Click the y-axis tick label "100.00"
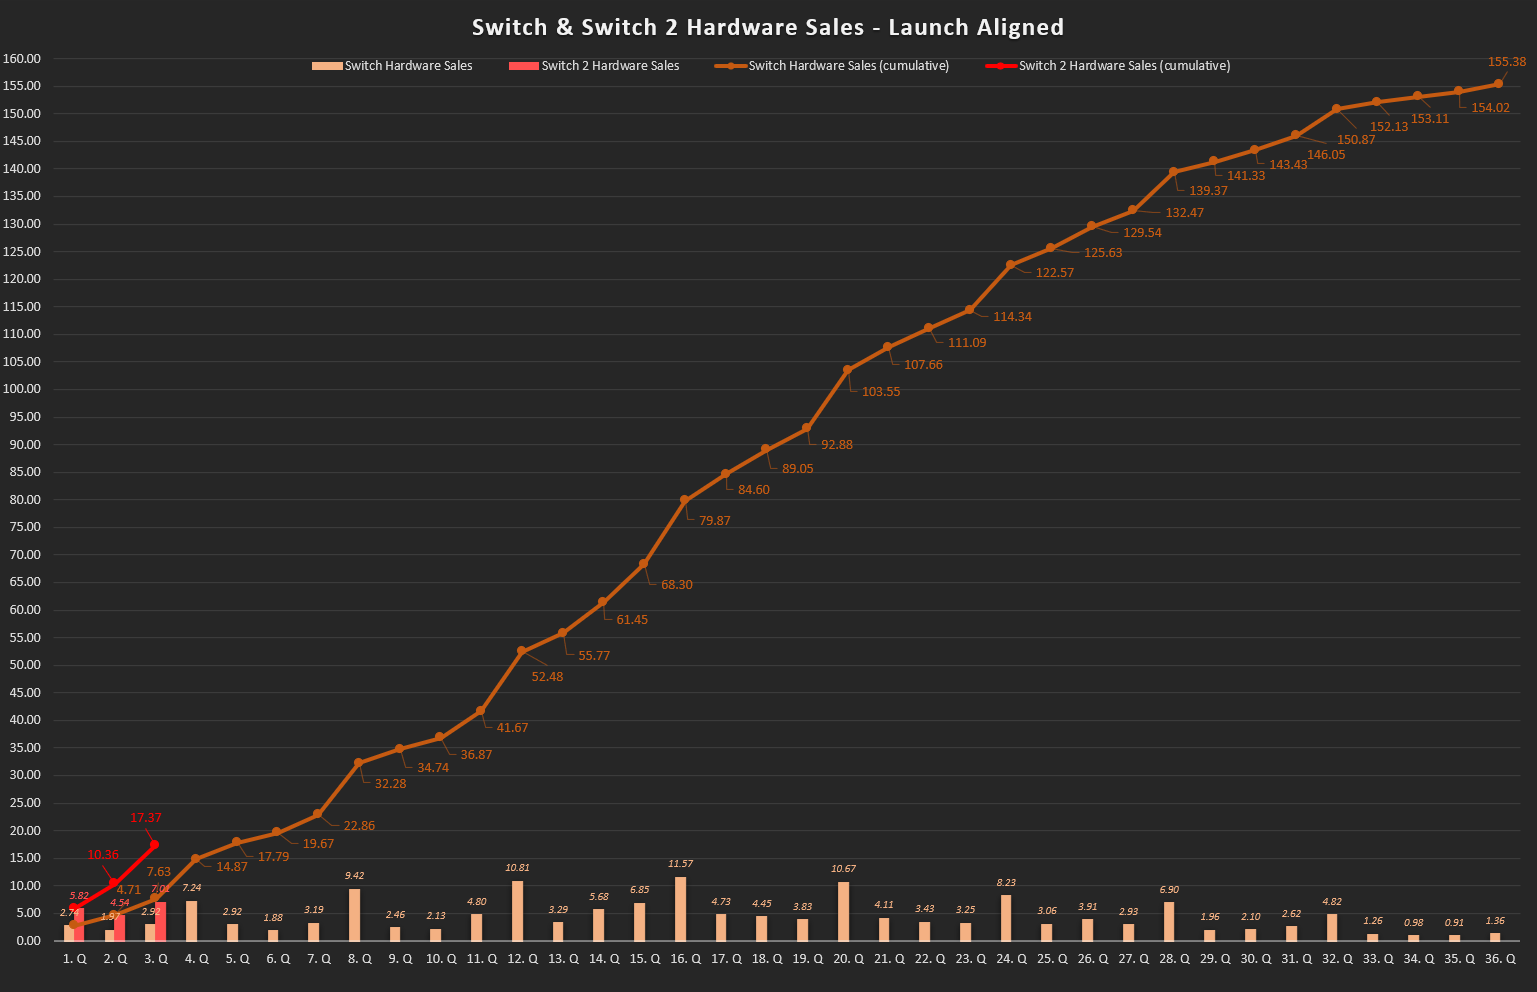The width and height of the screenshot is (1537, 992). click(21, 390)
